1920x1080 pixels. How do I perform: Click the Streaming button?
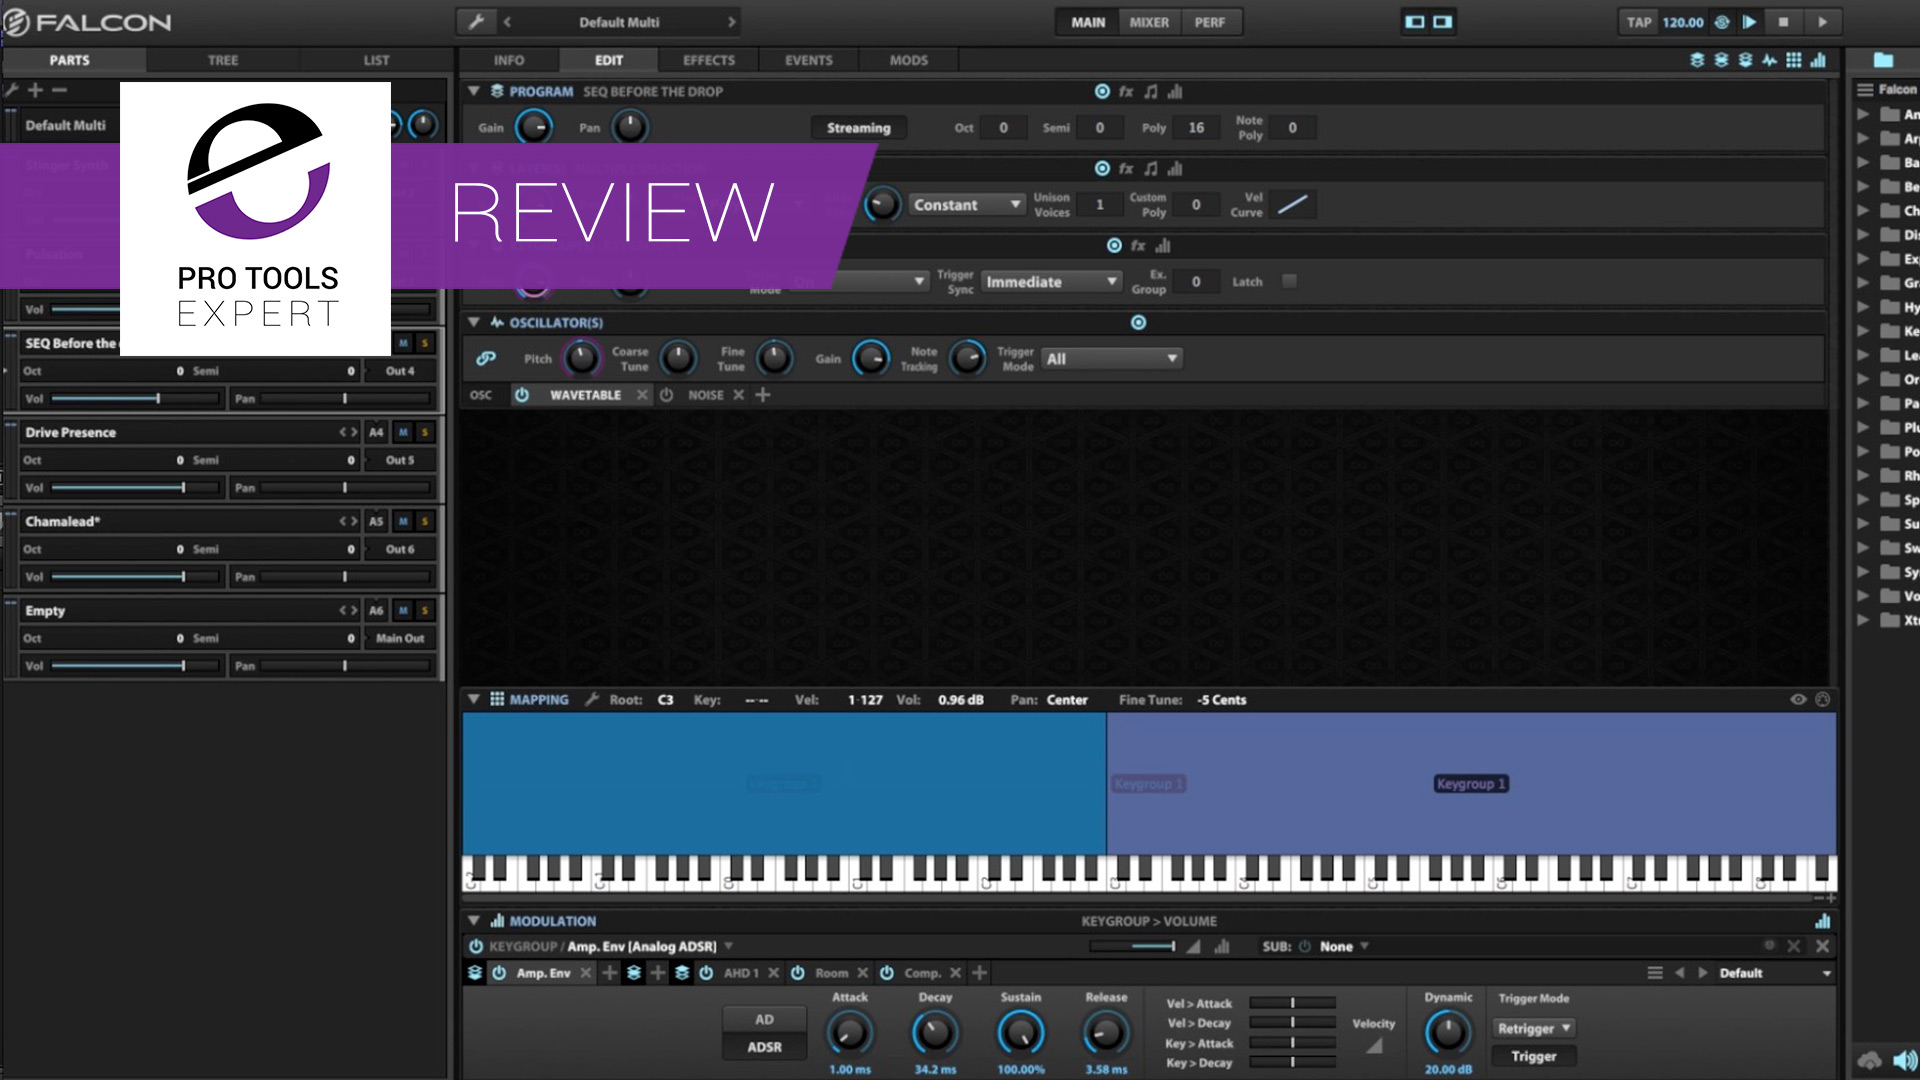(858, 128)
